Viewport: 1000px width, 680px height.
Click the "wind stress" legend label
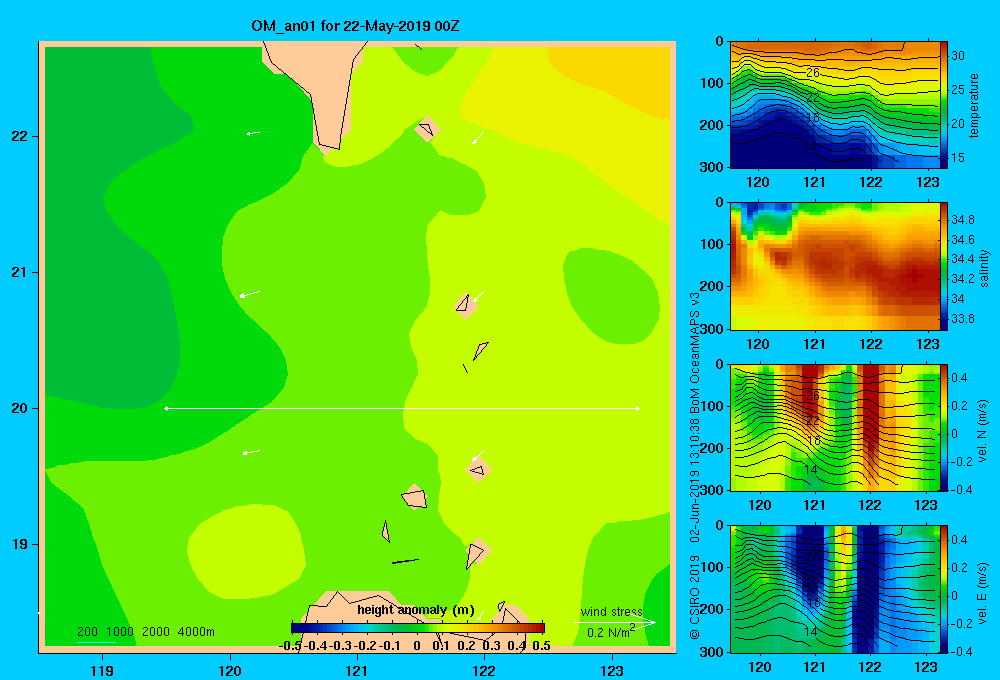611,611
